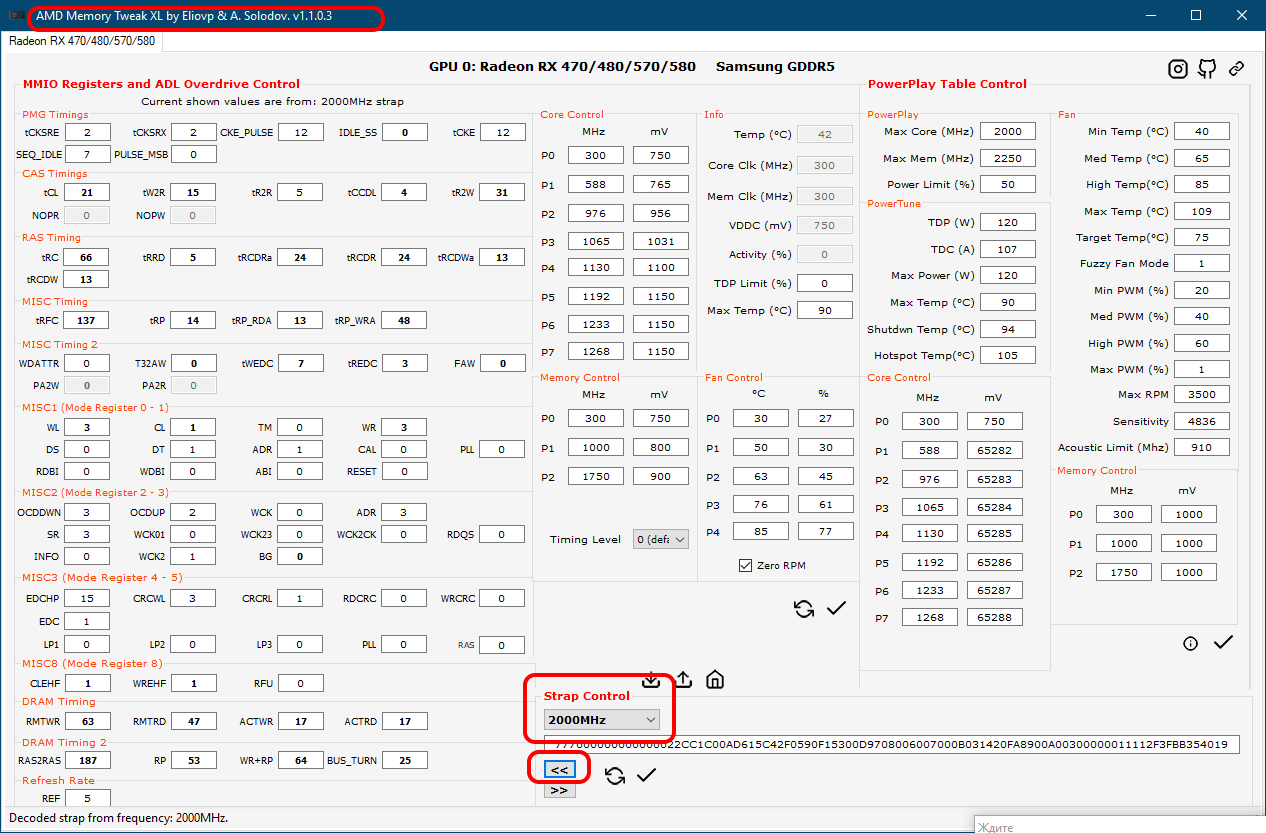The image size is (1266, 833).
Task: Click the PowerPlay Core Control P1 mV field 65282
Action: click(994, 450)
